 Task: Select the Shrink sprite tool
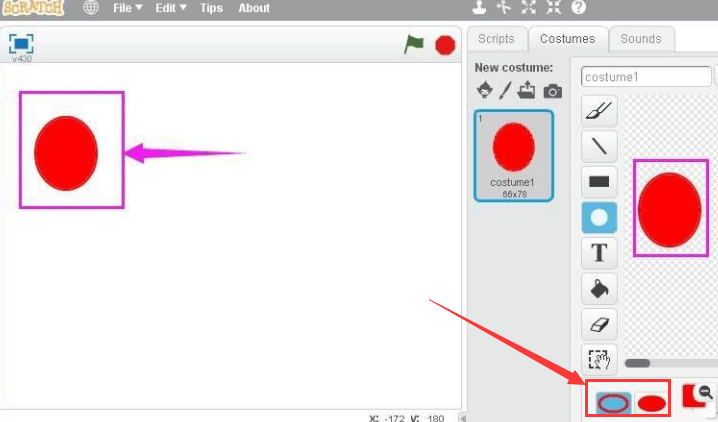(x=554, y=7)
